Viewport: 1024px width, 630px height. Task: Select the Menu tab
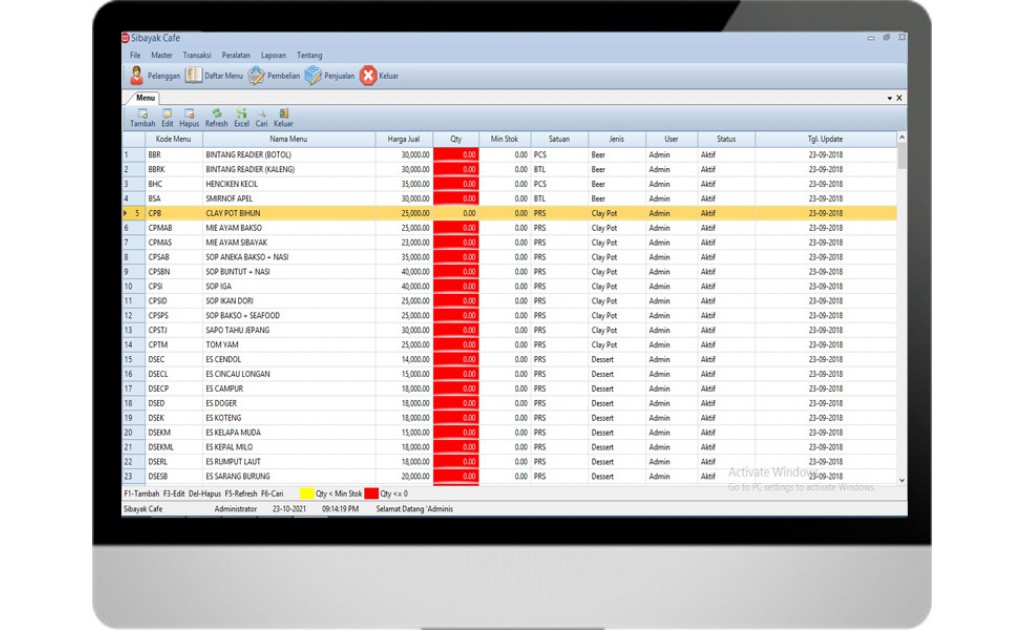(145, 98)
